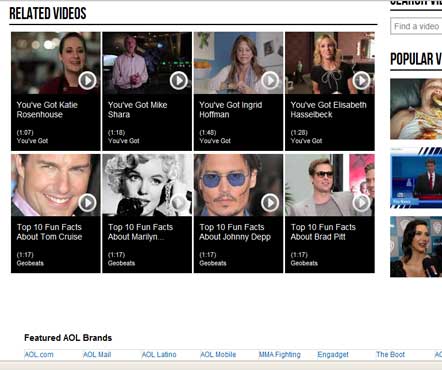Screen dimensions: 442x370
Task: Click the (1:48) duration text
Action: click(x=208, y=132)
